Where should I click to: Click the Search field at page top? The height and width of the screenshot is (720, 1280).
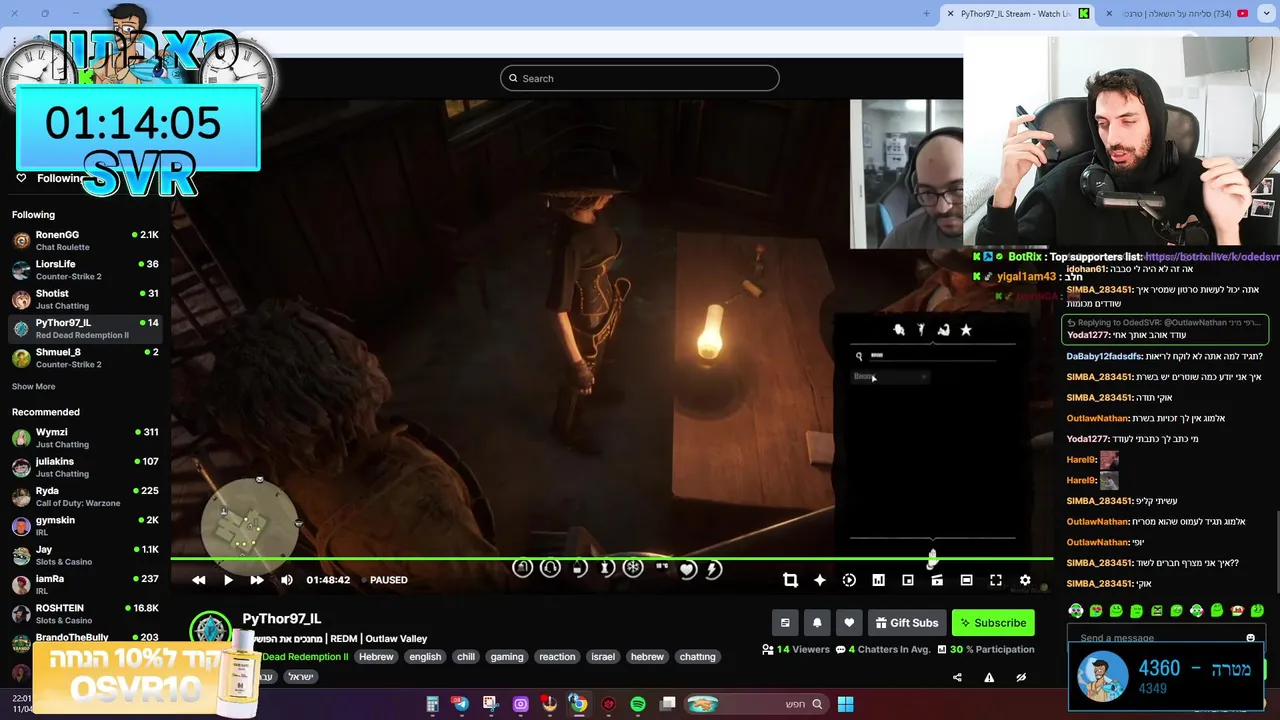pyautogui.click(x=640, y=78)
